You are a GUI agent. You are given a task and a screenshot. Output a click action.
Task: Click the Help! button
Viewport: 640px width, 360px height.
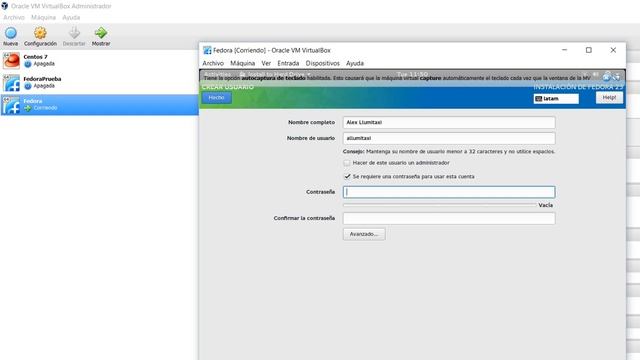click(609, 98)
